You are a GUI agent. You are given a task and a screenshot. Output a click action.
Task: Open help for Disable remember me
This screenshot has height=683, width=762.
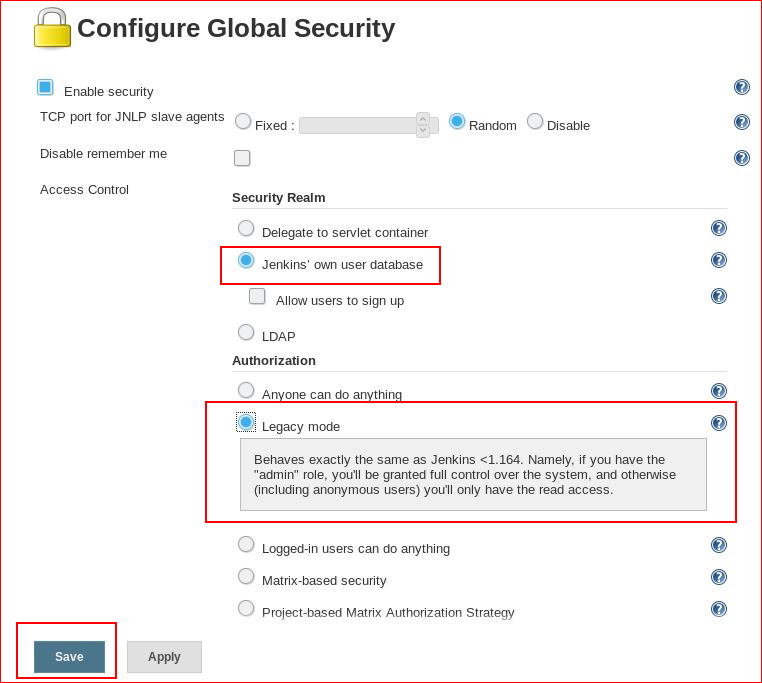[x=742, y=158]
